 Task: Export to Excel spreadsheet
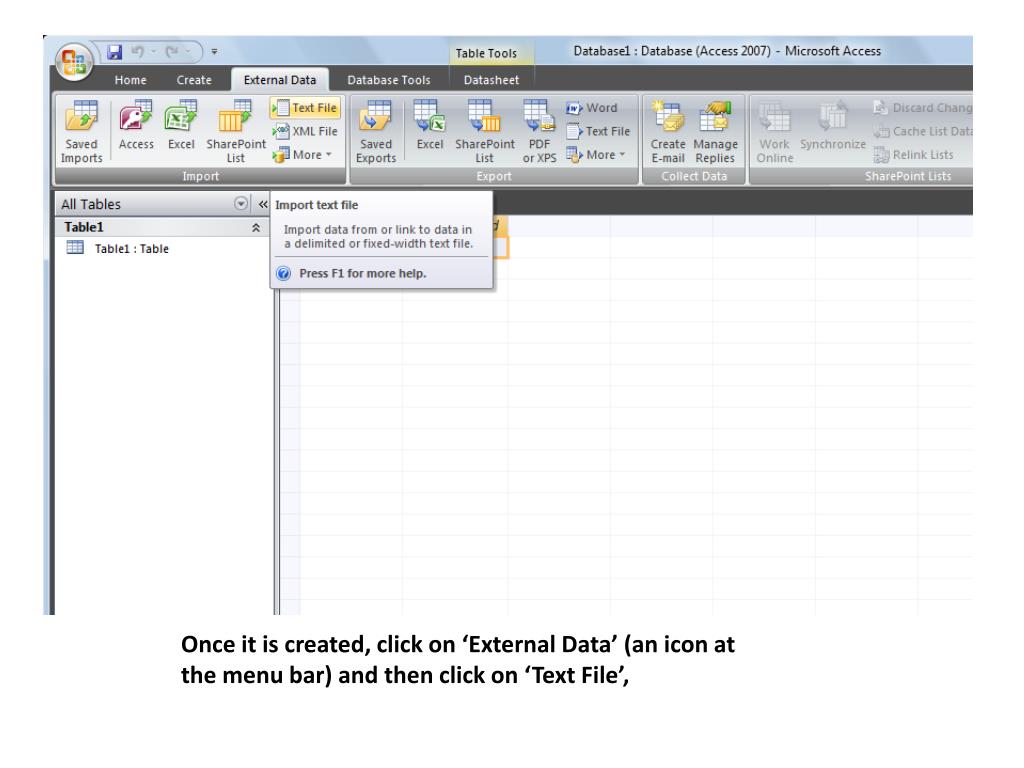click(x=430, y=127)
